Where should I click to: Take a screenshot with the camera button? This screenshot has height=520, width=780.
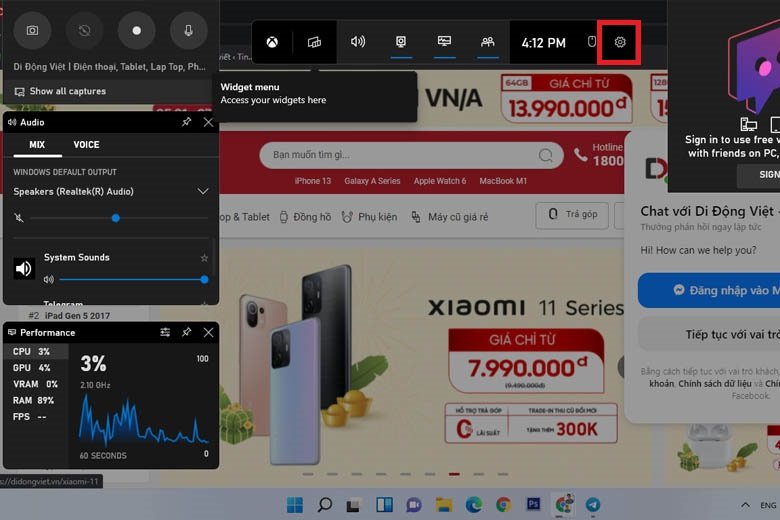click(32, 31)
